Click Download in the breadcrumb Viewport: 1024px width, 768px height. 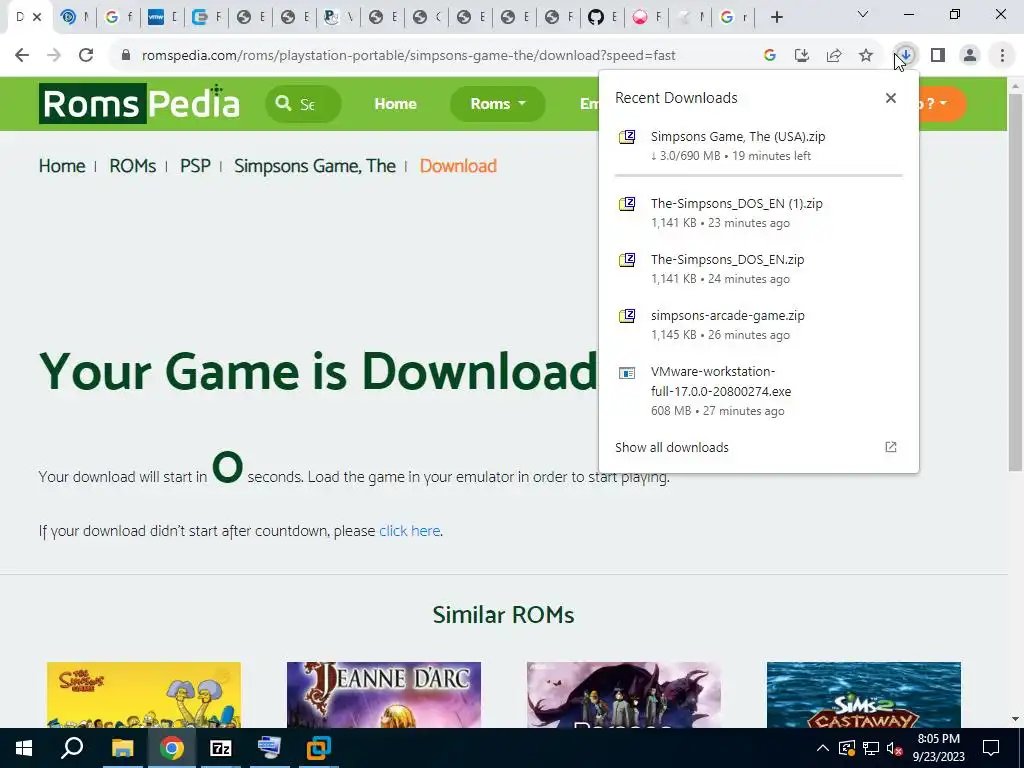458,166
